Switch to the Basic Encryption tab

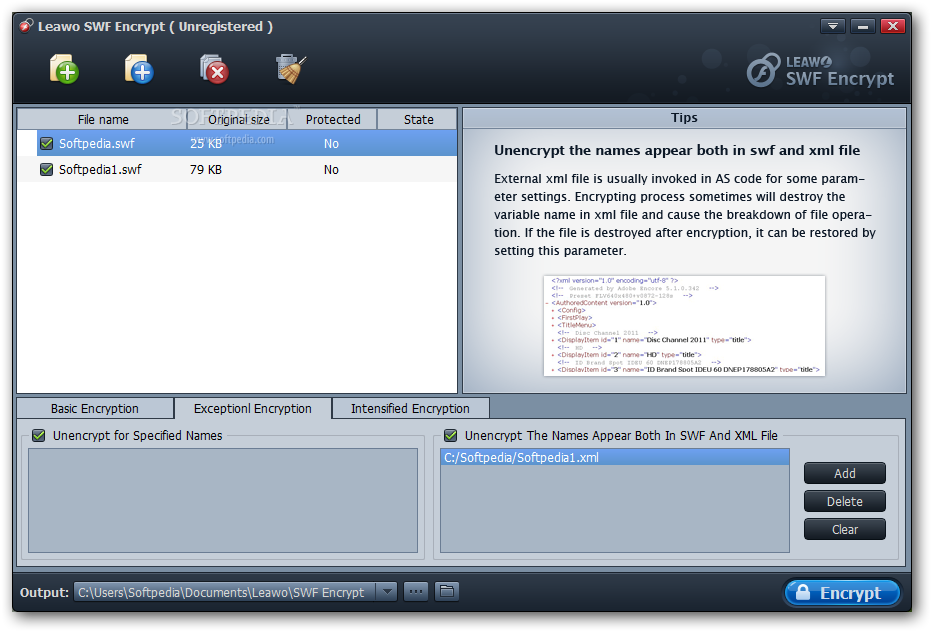tap(95, 408)
